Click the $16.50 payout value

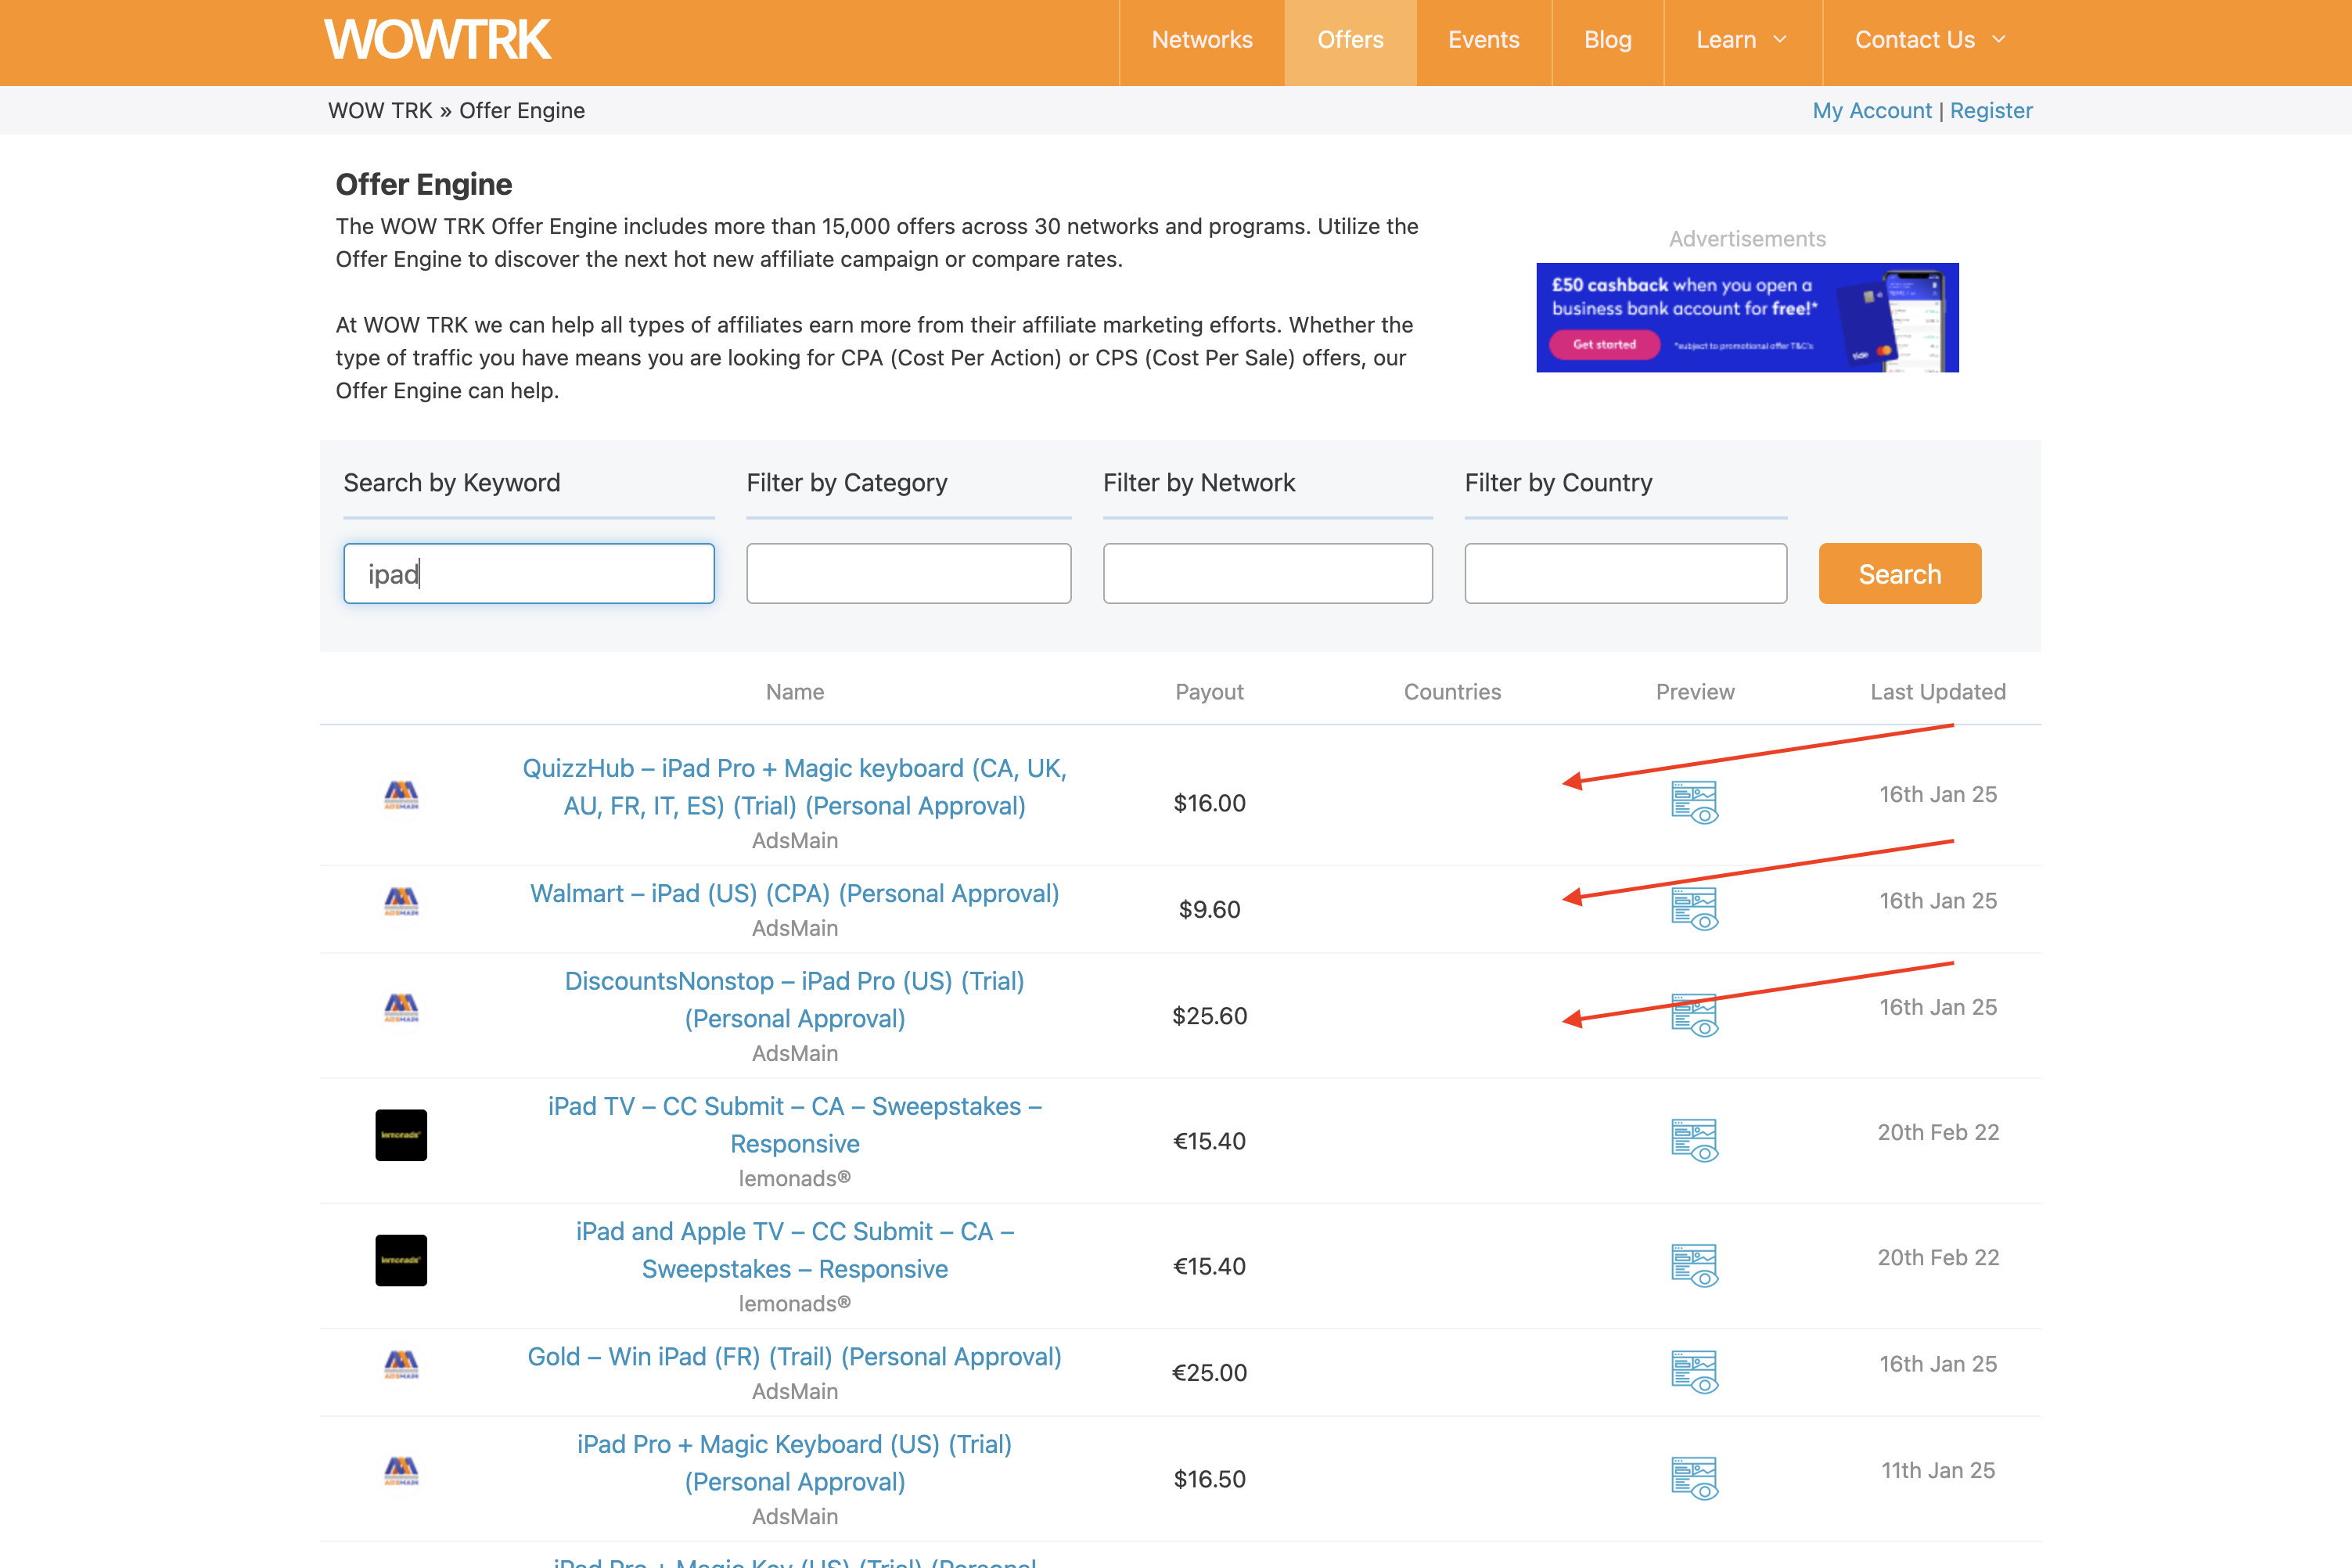[x=1209, y=1479]
